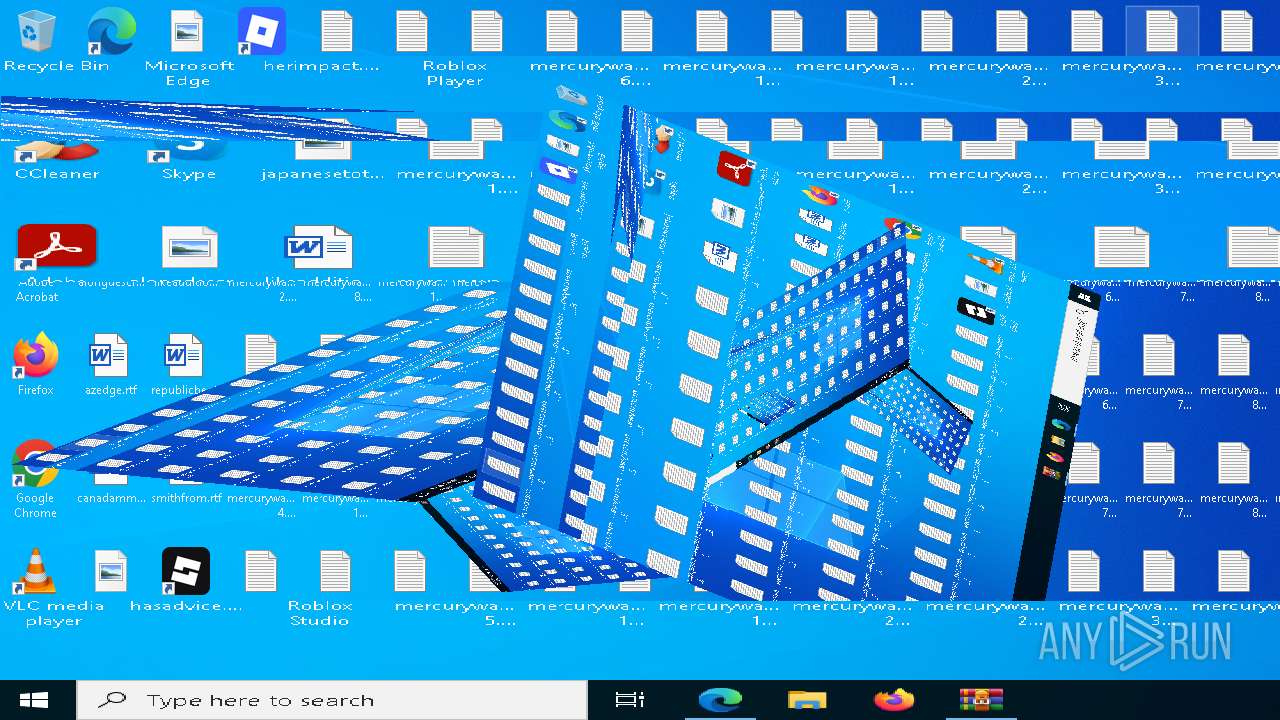The width and height of the screenshot is (1280, 720).
Task: Select the black Roblox Studio desktop icon
Action: 186,572
